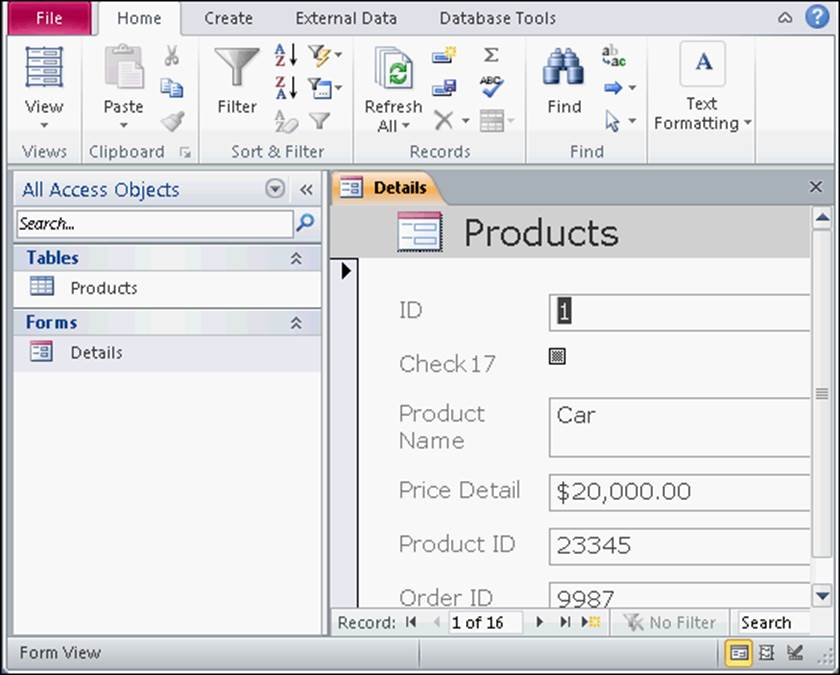Image resolution: width=840 pixels, height=675 pixels.
Task: Open the Products table in navigation pane
Action: point(103,288)
